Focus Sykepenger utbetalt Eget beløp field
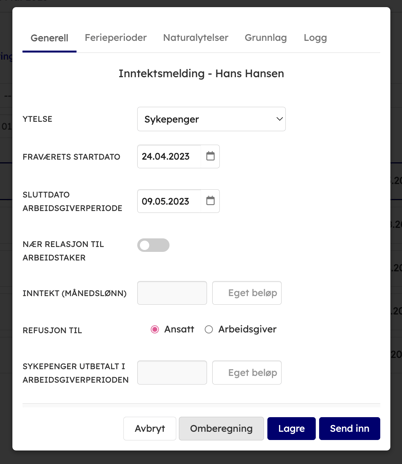402x464 pixels. point(247,373)
